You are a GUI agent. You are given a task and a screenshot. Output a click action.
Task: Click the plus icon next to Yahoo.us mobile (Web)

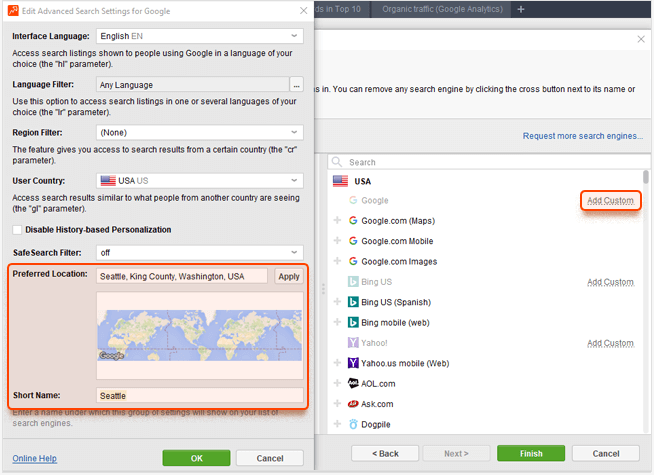(337, 363)
